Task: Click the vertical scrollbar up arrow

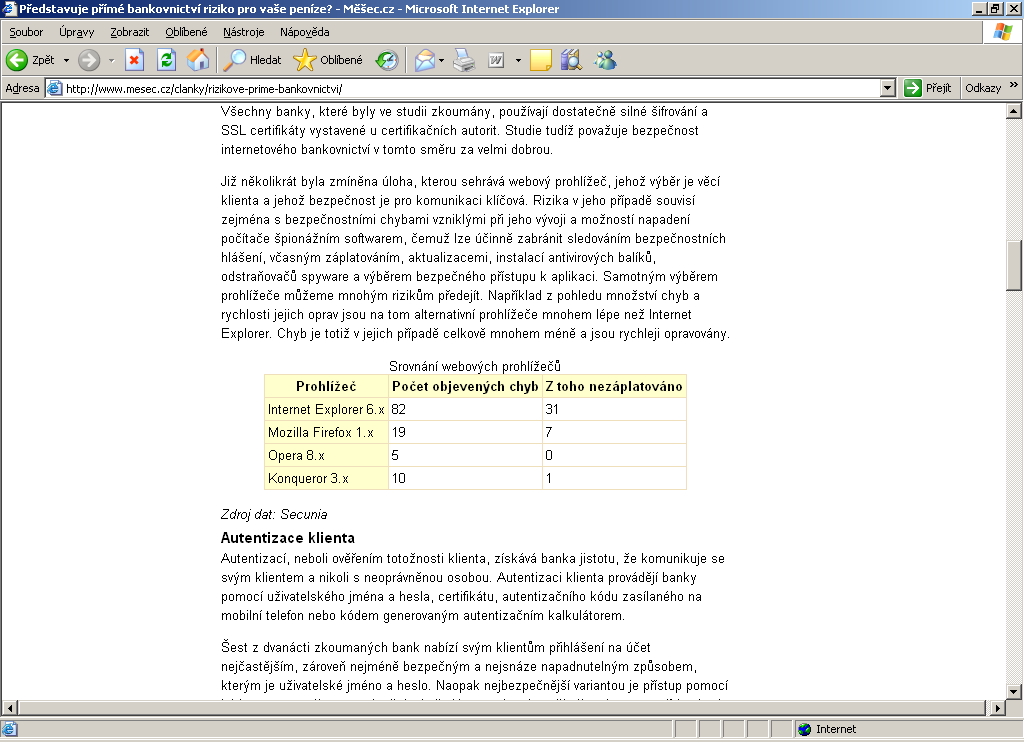Action: (x=1014, y=111)
